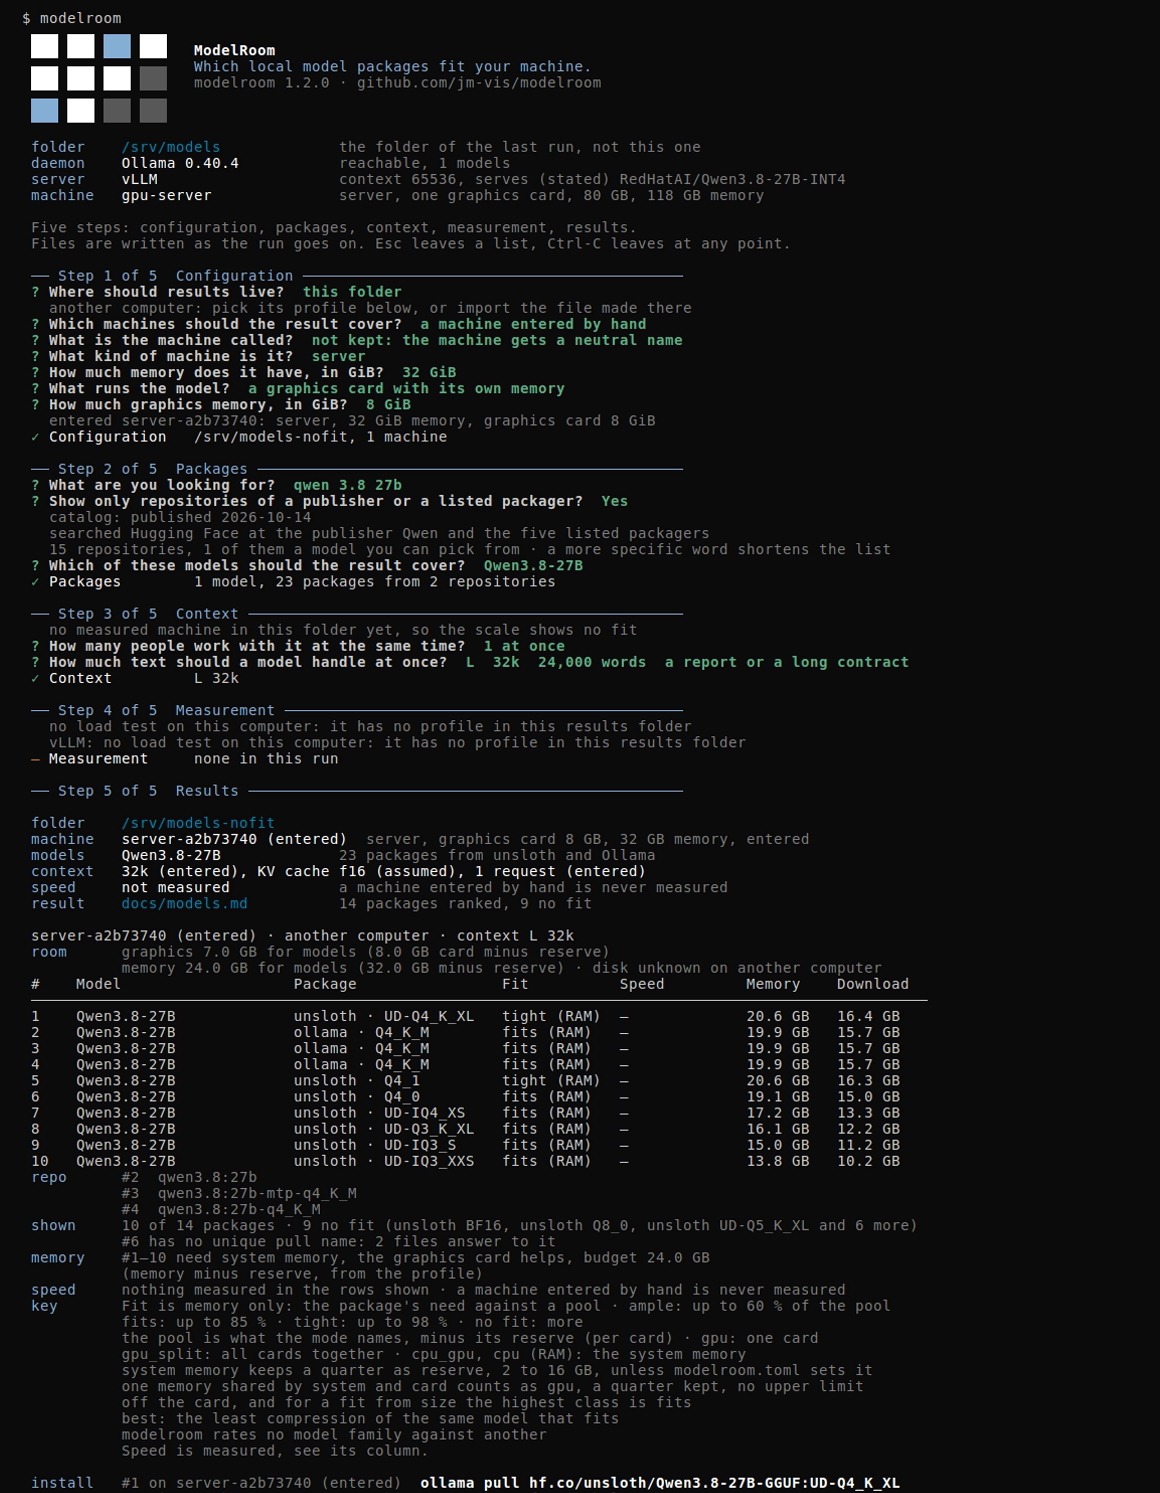This screenshot has width=1160, height=1493.
Task: Select the "ollama pull hf.co/unsloth/Qwen3.8-27B-GGUF:UD-Q4_K_XL" command
Action: [x=660, y=1482]
